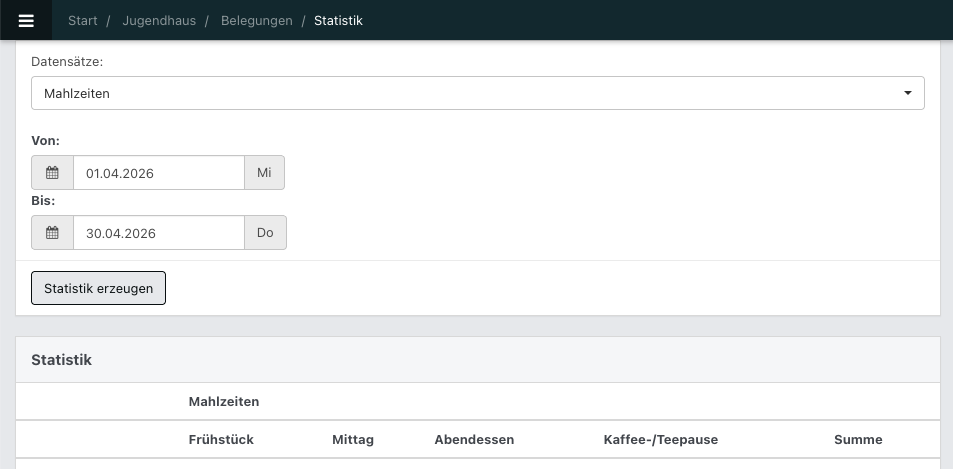Click the Frühstück column header
The width and height of the screenshot is (953, 469).
click(x=221, y=439)
